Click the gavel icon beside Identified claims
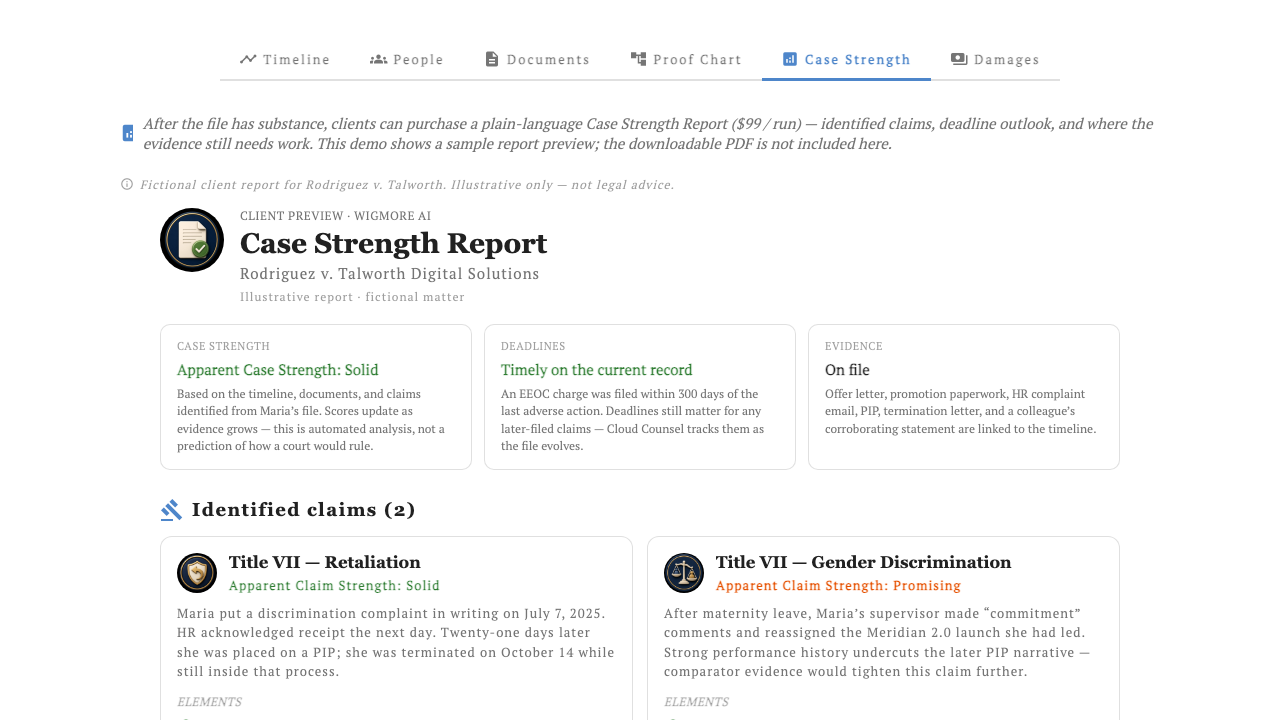The width and height of the screenshot is (1280, 720). 171,510
